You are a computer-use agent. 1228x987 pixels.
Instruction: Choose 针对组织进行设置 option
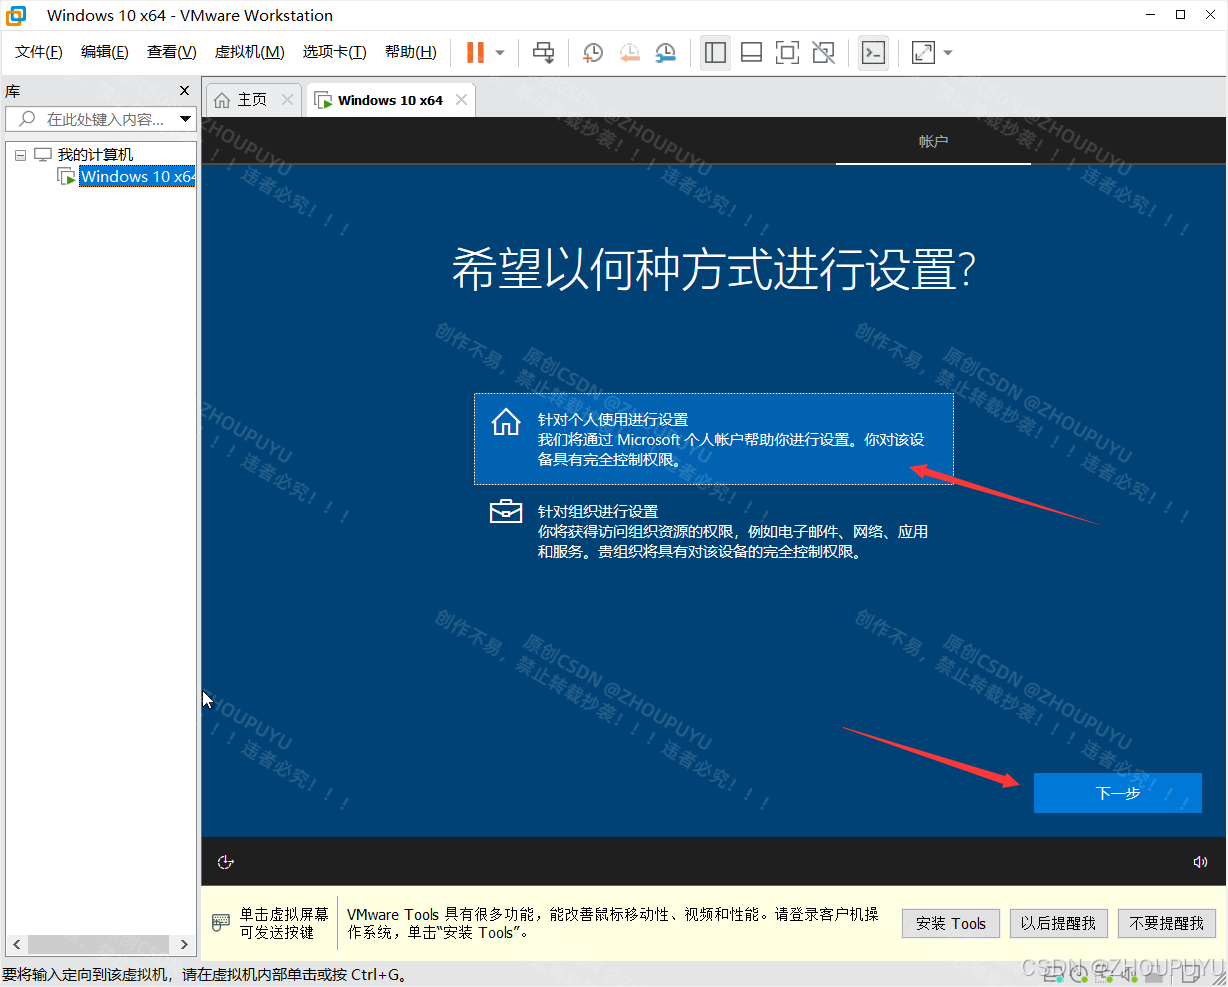click(714, 531)
